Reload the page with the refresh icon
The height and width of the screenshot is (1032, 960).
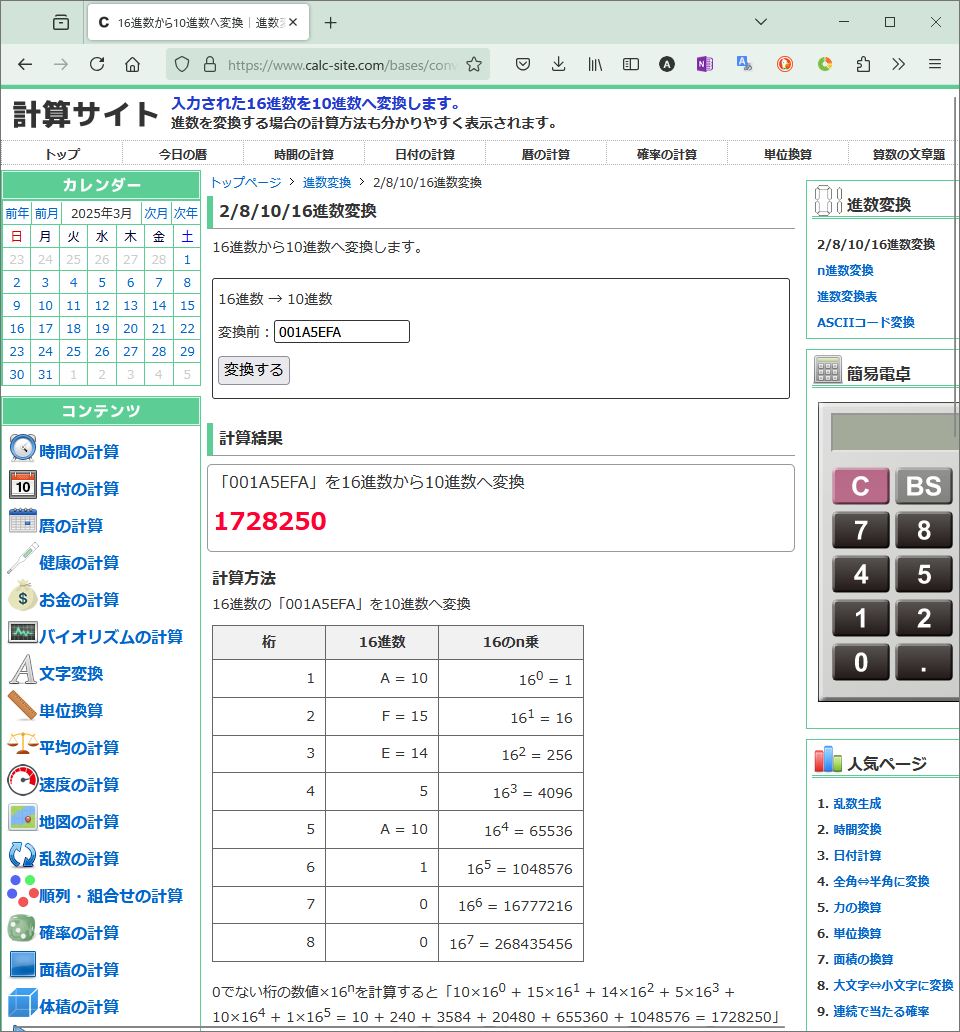(x=97, y=64)
